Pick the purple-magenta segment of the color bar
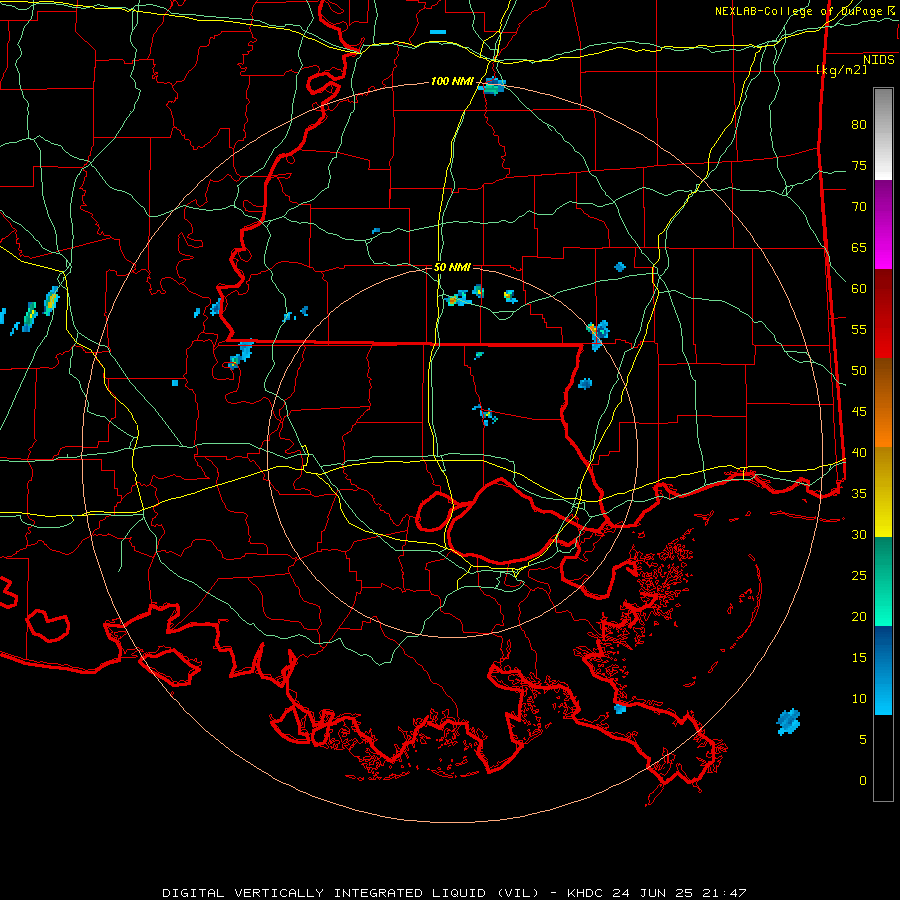This screenshot has height=900, width=900. click(883, 224)
